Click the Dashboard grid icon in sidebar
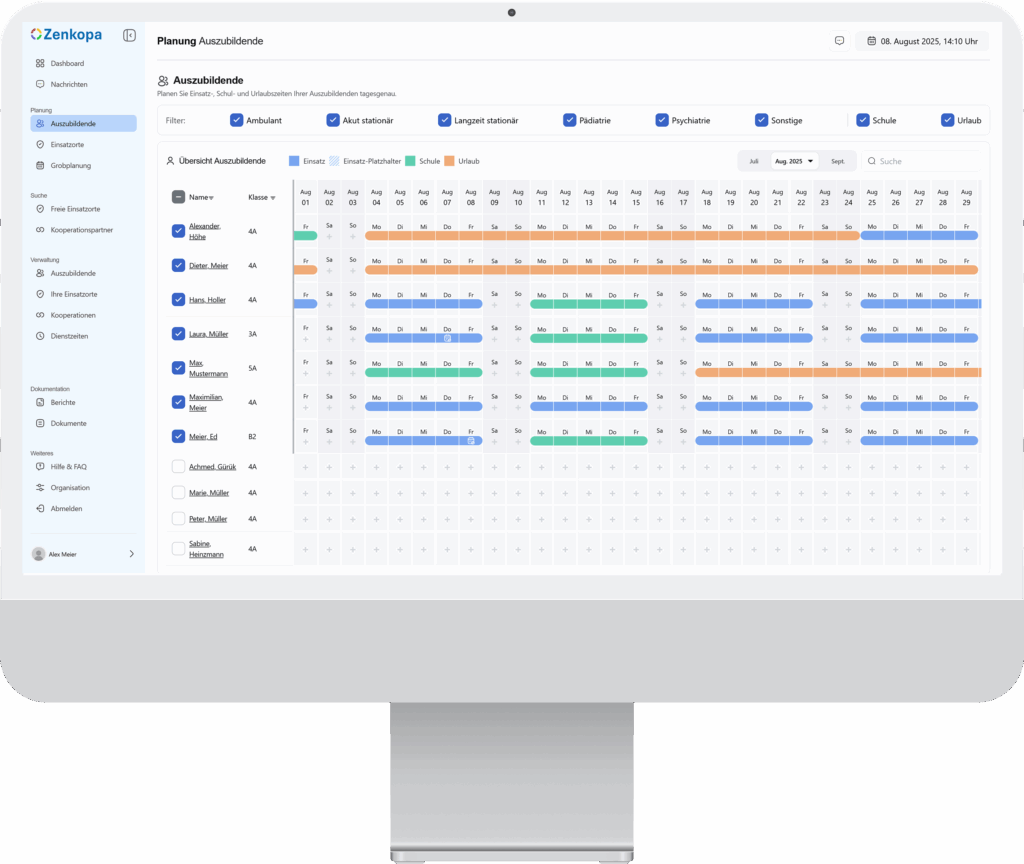The image size is (1024, 864). tap(40, 63)
